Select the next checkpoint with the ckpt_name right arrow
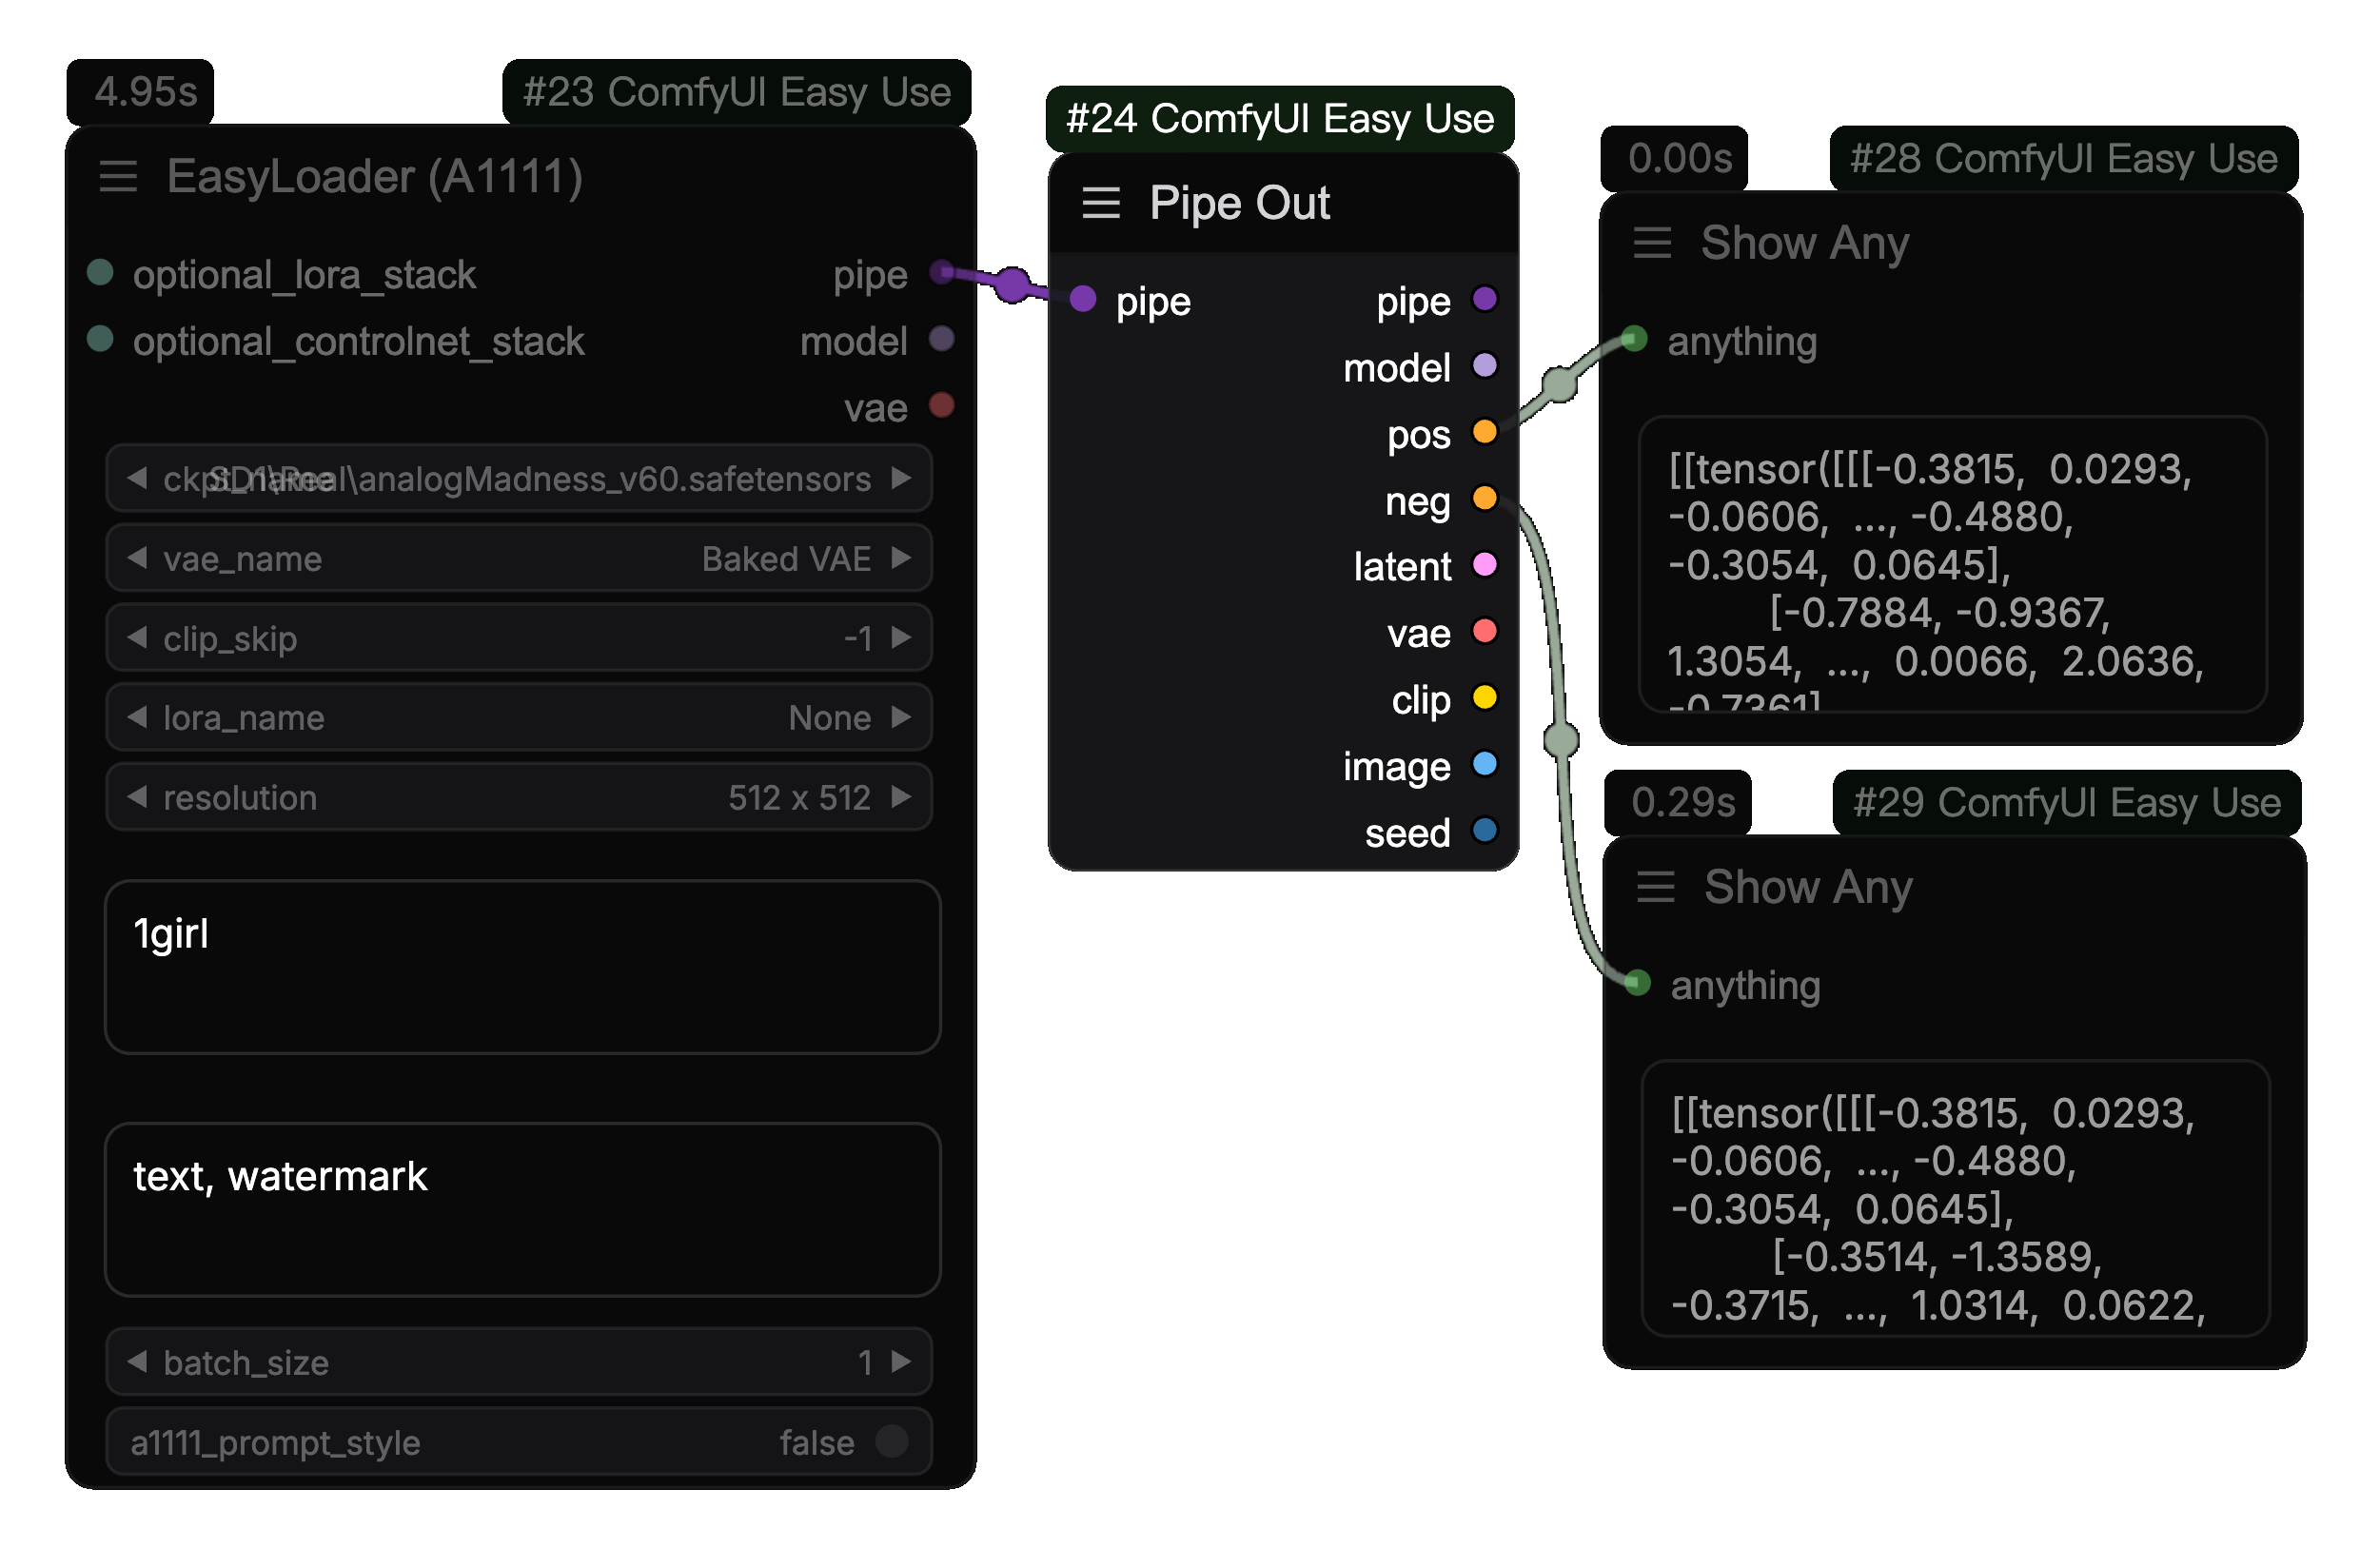Image resolution: width=2380 pixels, height=1548 pixels. coord(901,478)
